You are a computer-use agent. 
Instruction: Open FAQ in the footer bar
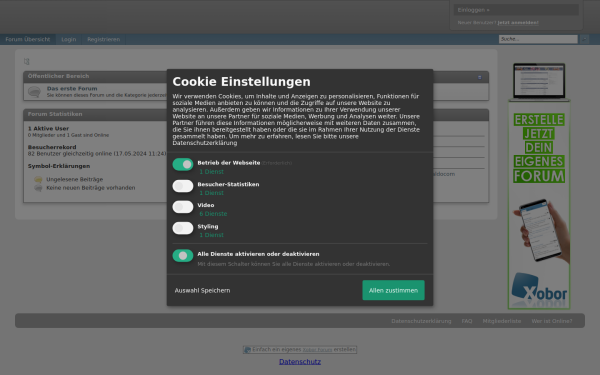click(467, 321)
